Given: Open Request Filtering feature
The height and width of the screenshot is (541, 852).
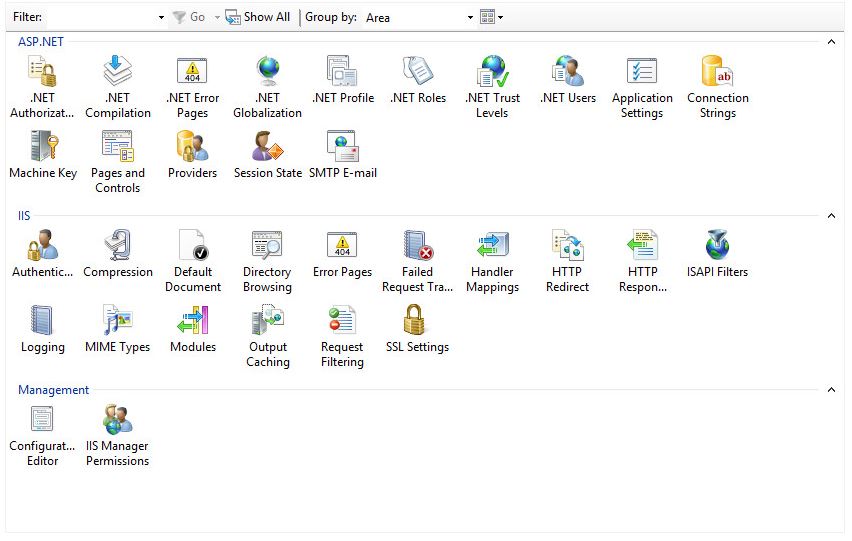Looking at the screenshot, I should [x=342, y=336].
